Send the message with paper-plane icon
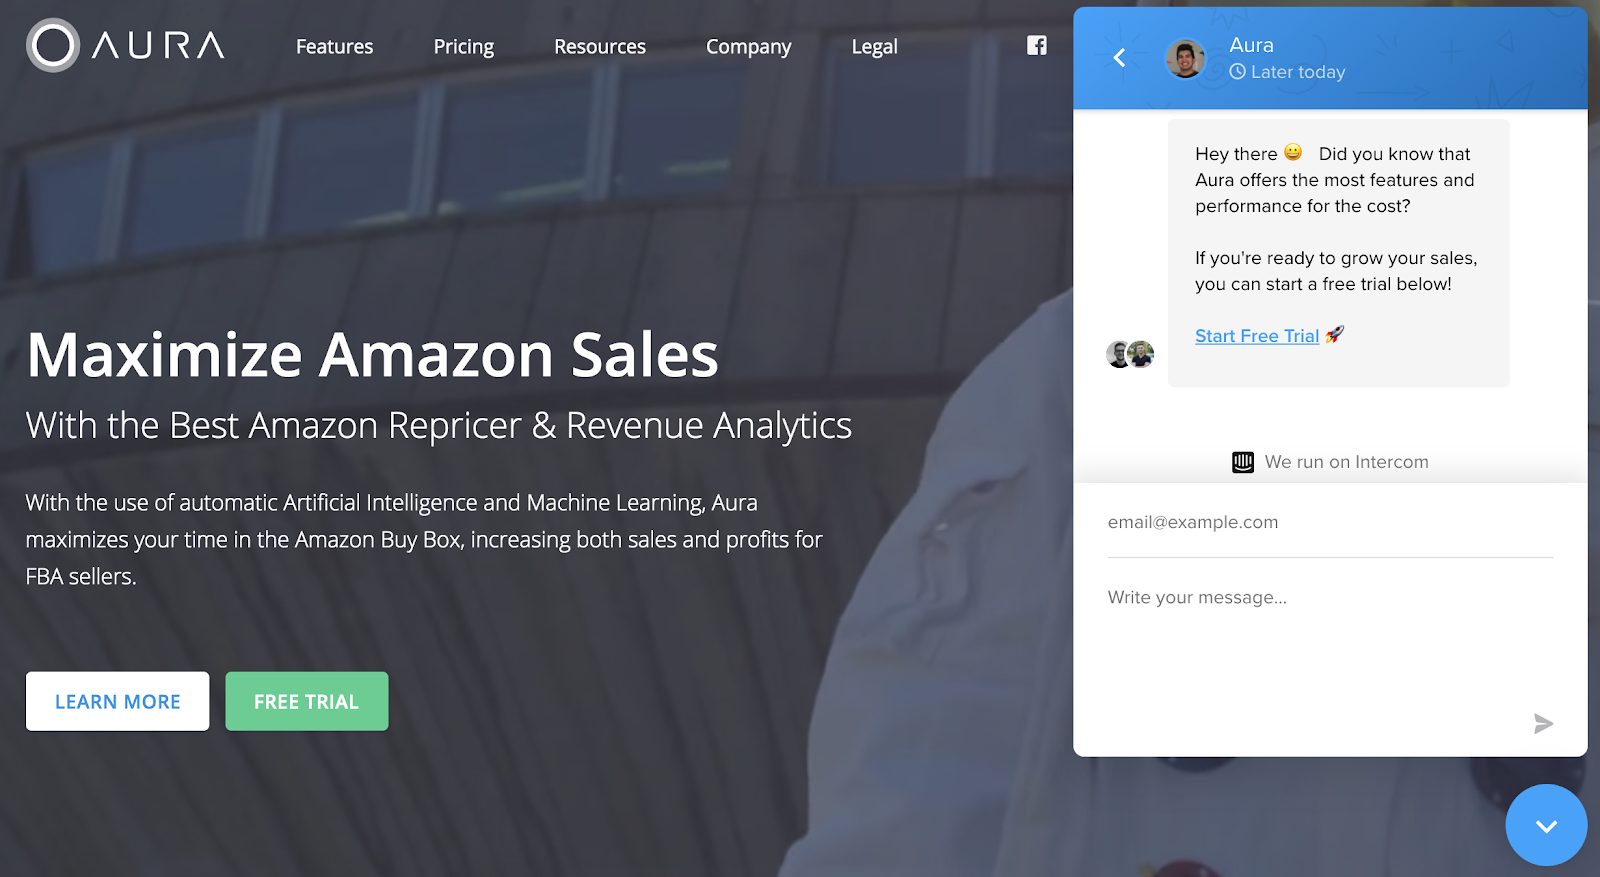 [1543, 723]
